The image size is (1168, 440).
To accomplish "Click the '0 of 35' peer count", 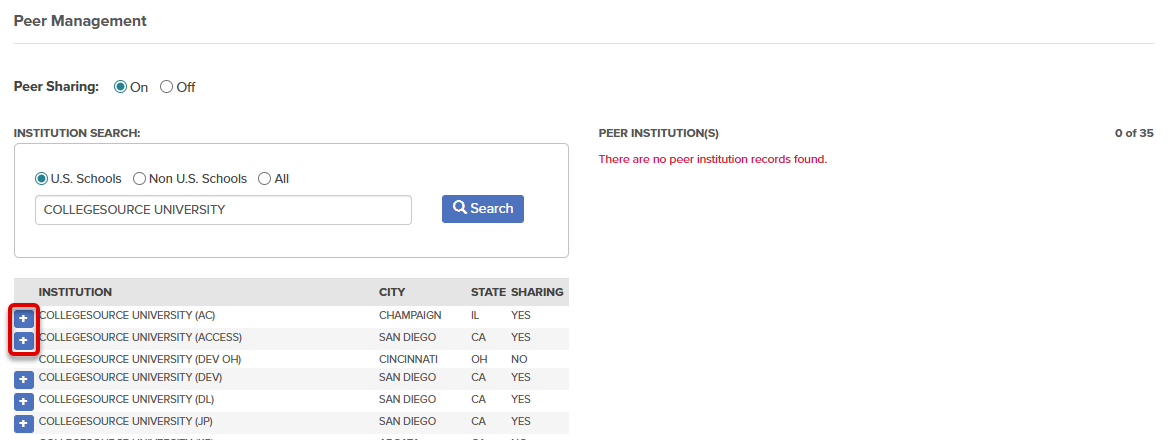I will tap(1134, 133).
